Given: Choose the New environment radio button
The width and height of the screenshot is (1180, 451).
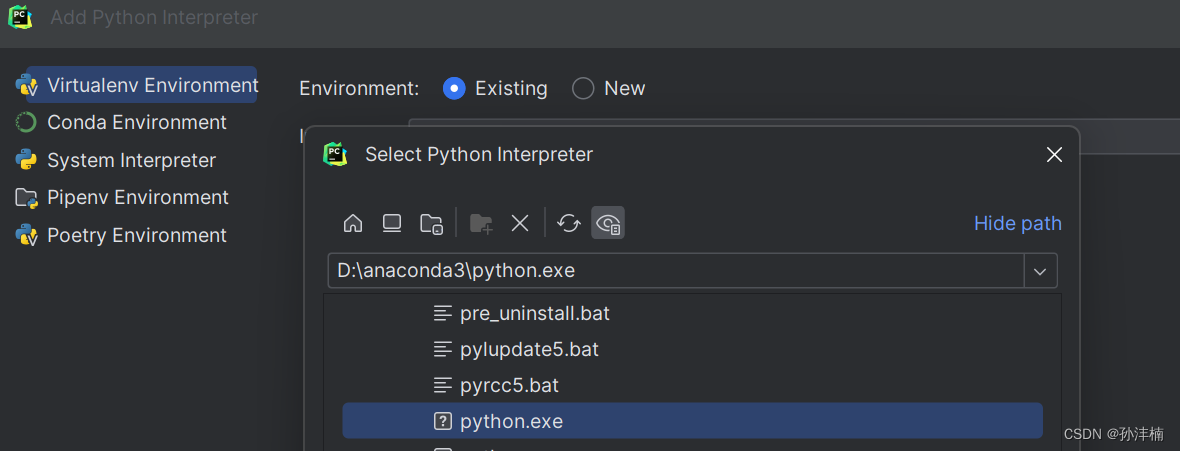Looking at the screenshot, I should [x=583, y=88].
